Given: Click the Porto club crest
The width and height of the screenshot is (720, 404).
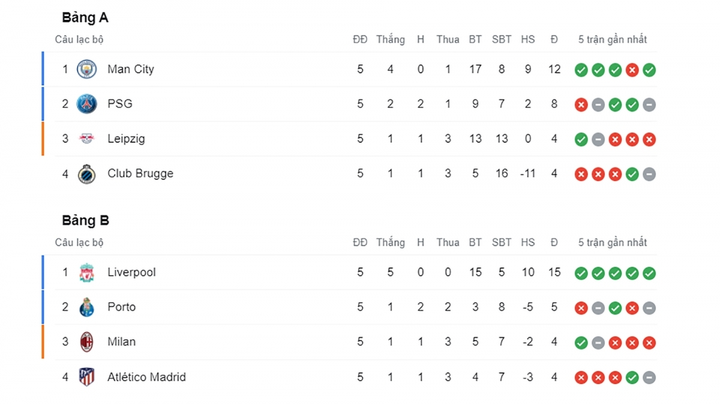Looking at the screenshot, I should coord(86,307).
